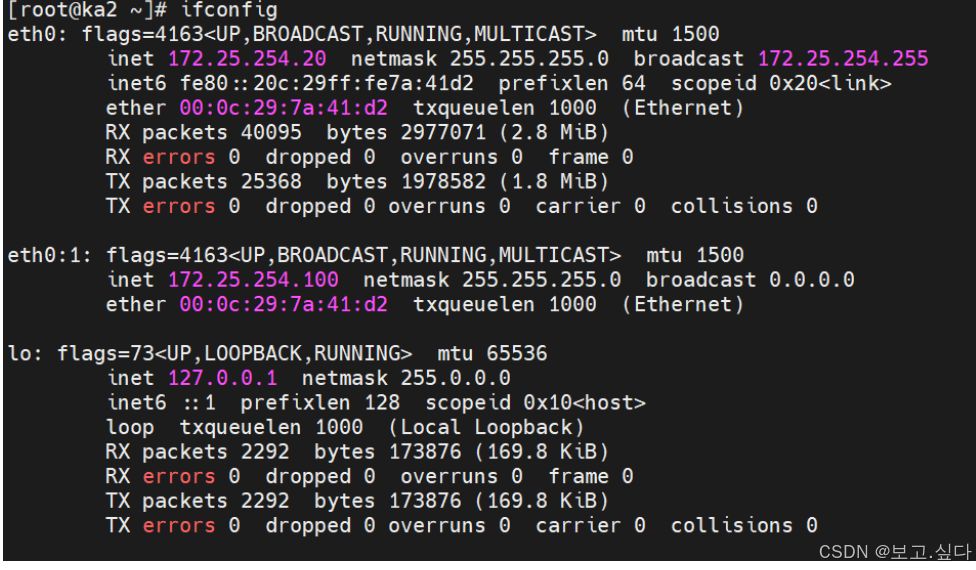Viewport: 976px width, 570px height.
Task: Click 'collisions 0' in the lo section
Action: click(x=744, y=525)
